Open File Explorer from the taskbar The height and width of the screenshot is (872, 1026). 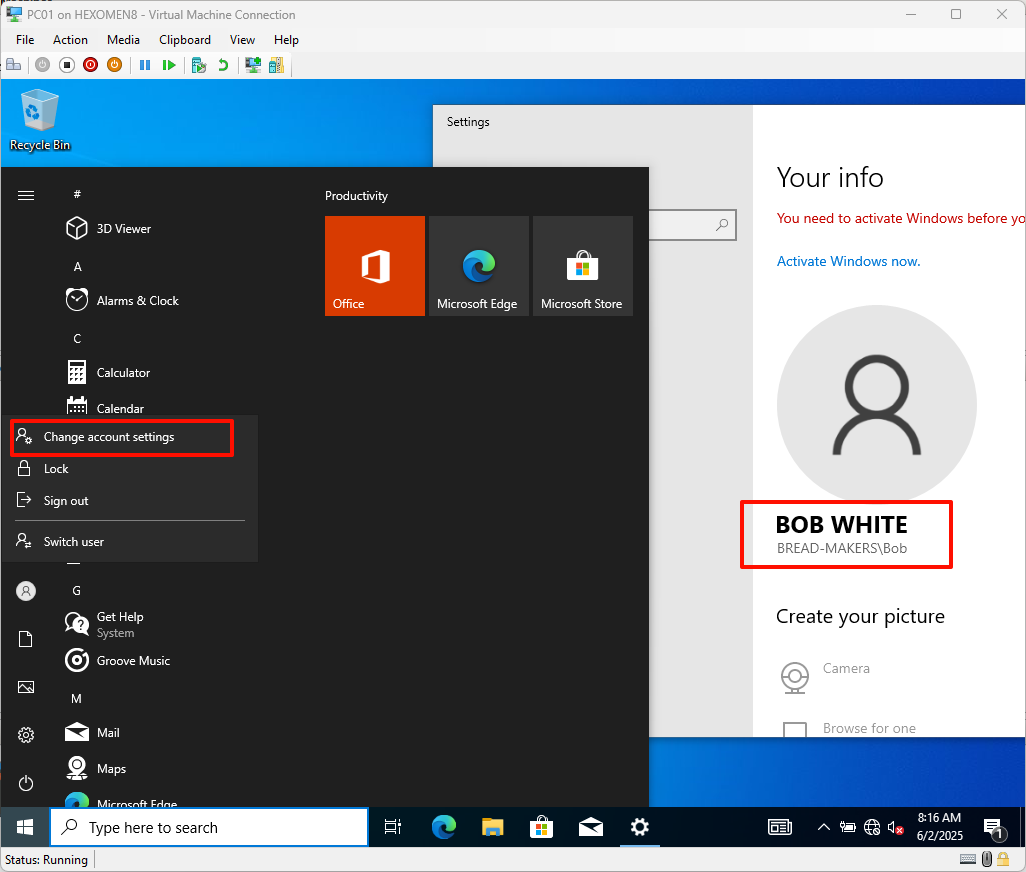click(x=492, y=828)
